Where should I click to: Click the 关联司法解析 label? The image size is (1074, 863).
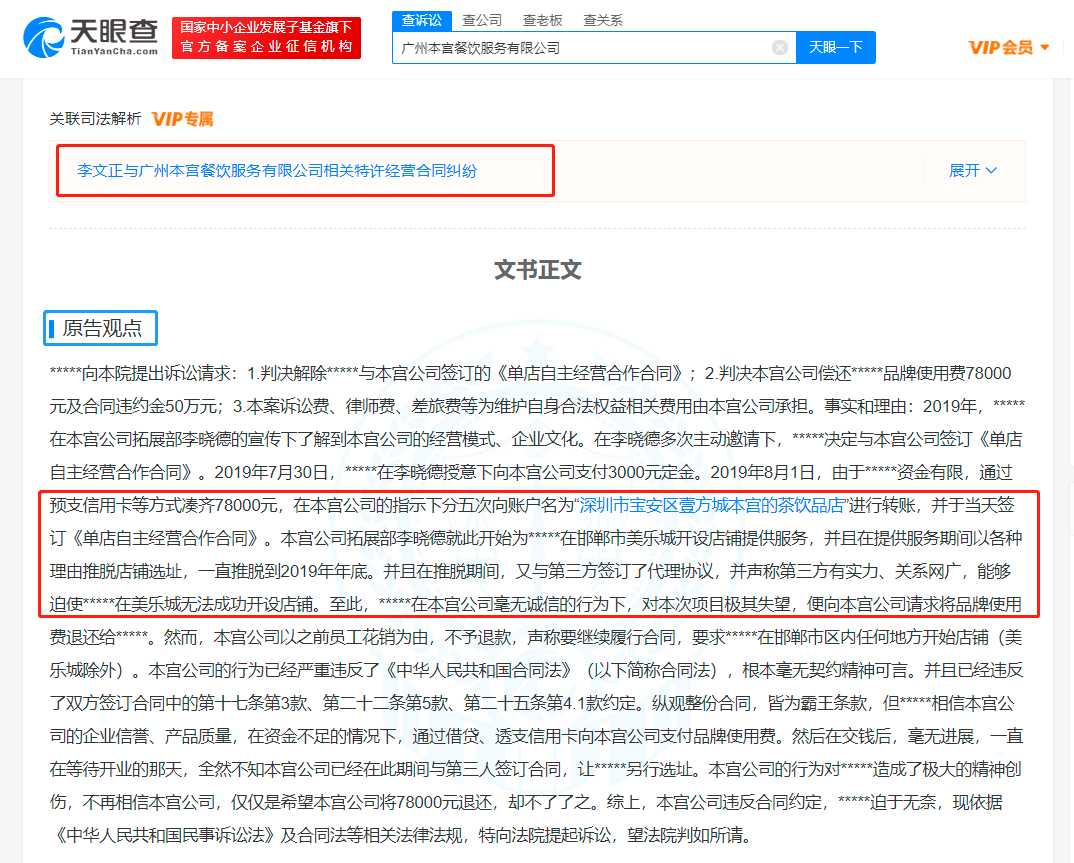click(95, 119)
